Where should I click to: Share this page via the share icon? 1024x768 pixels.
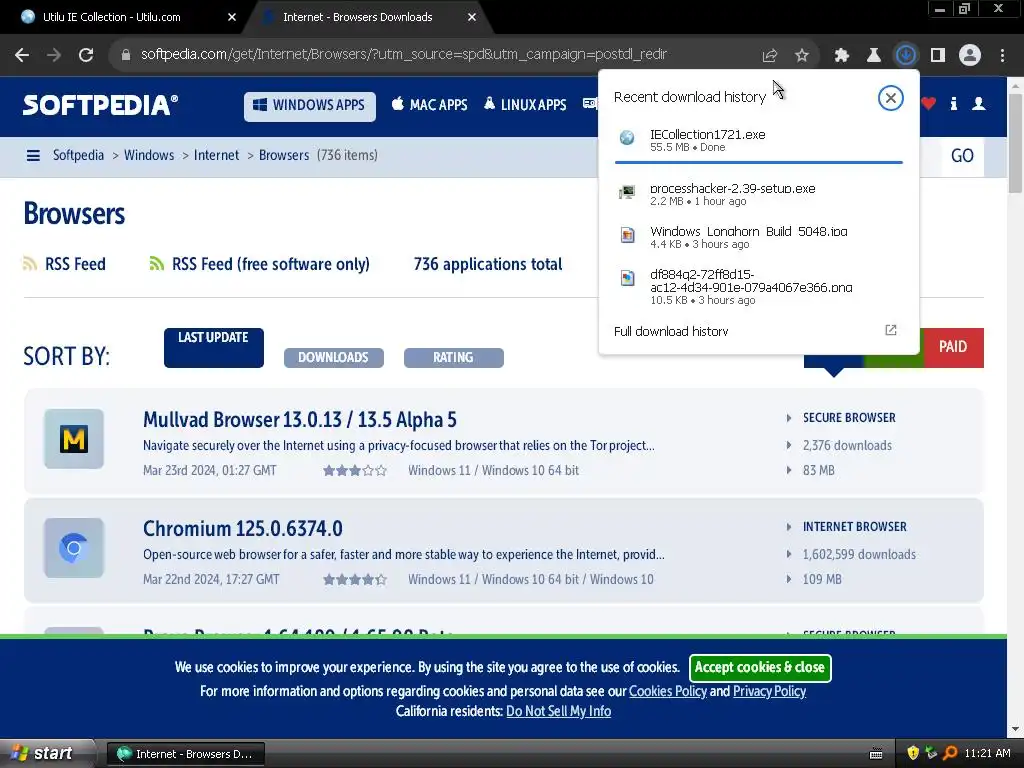[x=770, y=56]
